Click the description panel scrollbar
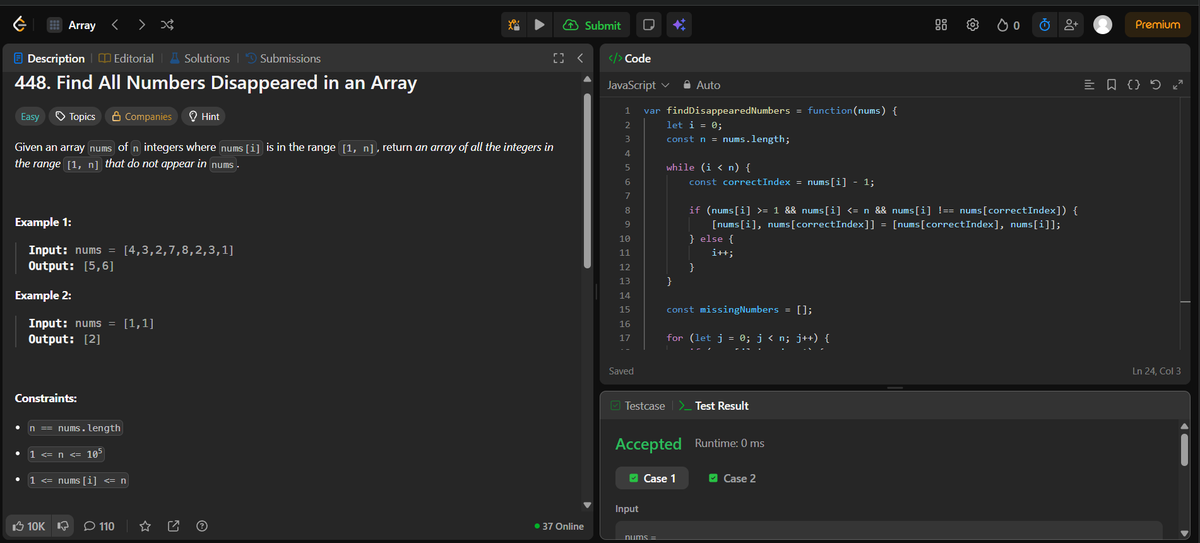1200x543 pixels. pos(589,180)
